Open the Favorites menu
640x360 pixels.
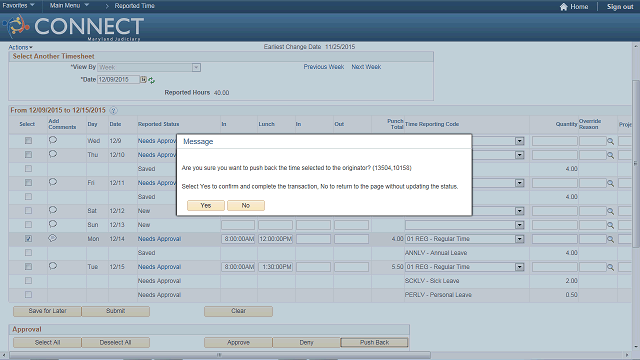click(18, 5)
